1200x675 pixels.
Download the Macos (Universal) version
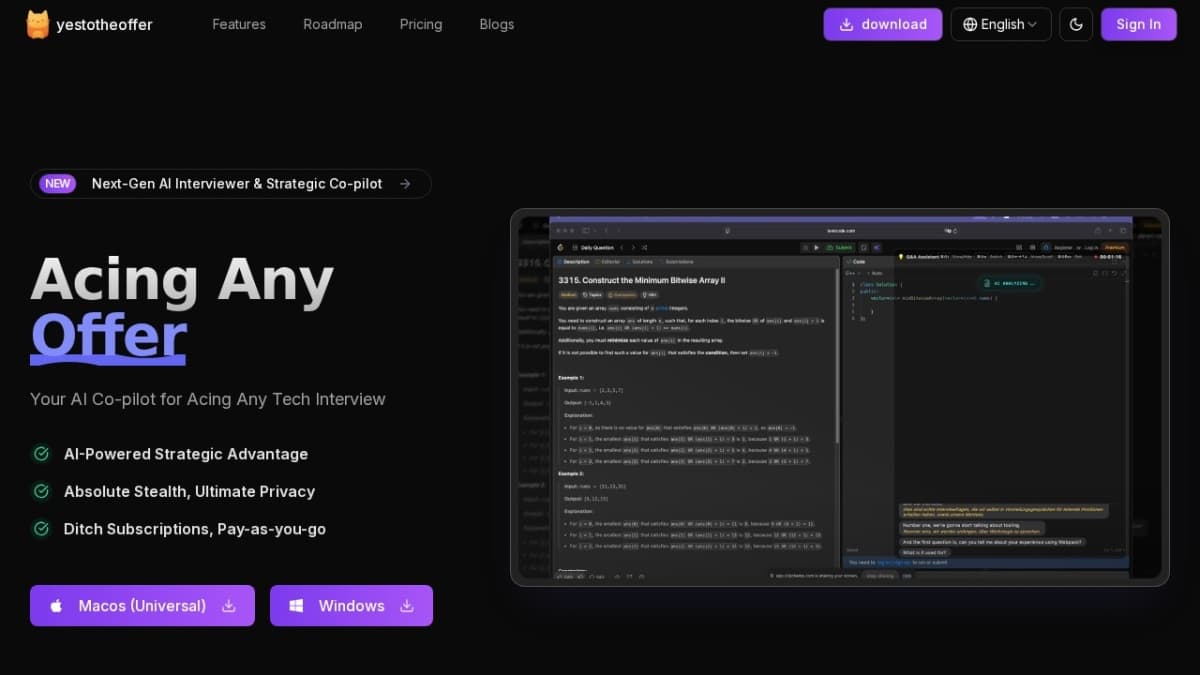(x=142, y=606)
